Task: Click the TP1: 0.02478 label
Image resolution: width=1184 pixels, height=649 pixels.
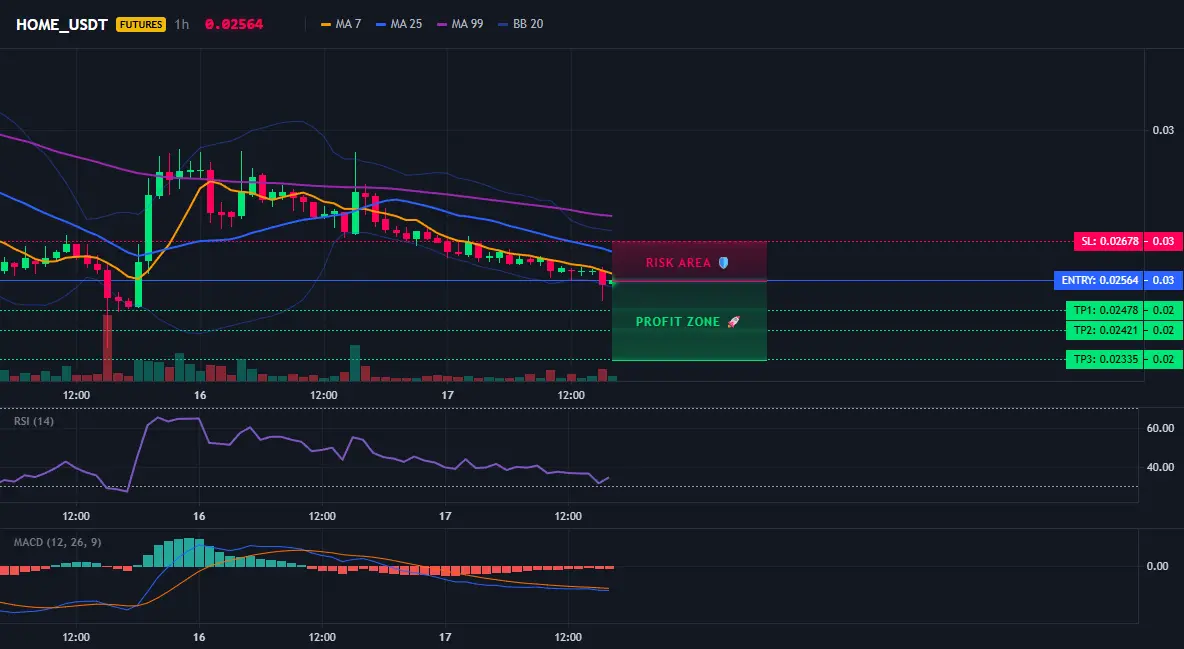Action: (1105, 311)
